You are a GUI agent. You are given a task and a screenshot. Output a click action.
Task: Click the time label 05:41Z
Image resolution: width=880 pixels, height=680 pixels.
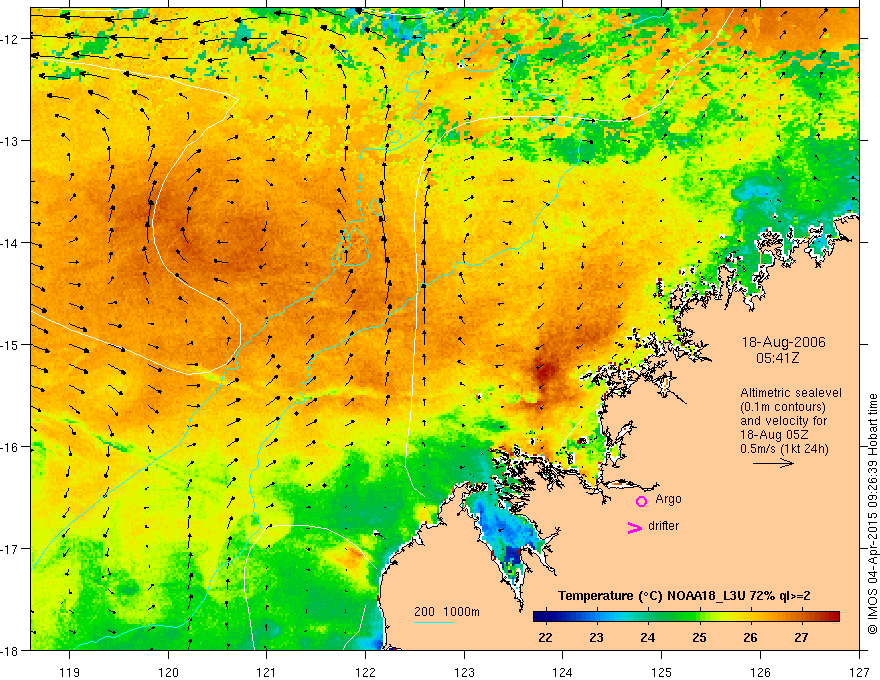click(x=777, y=357)
